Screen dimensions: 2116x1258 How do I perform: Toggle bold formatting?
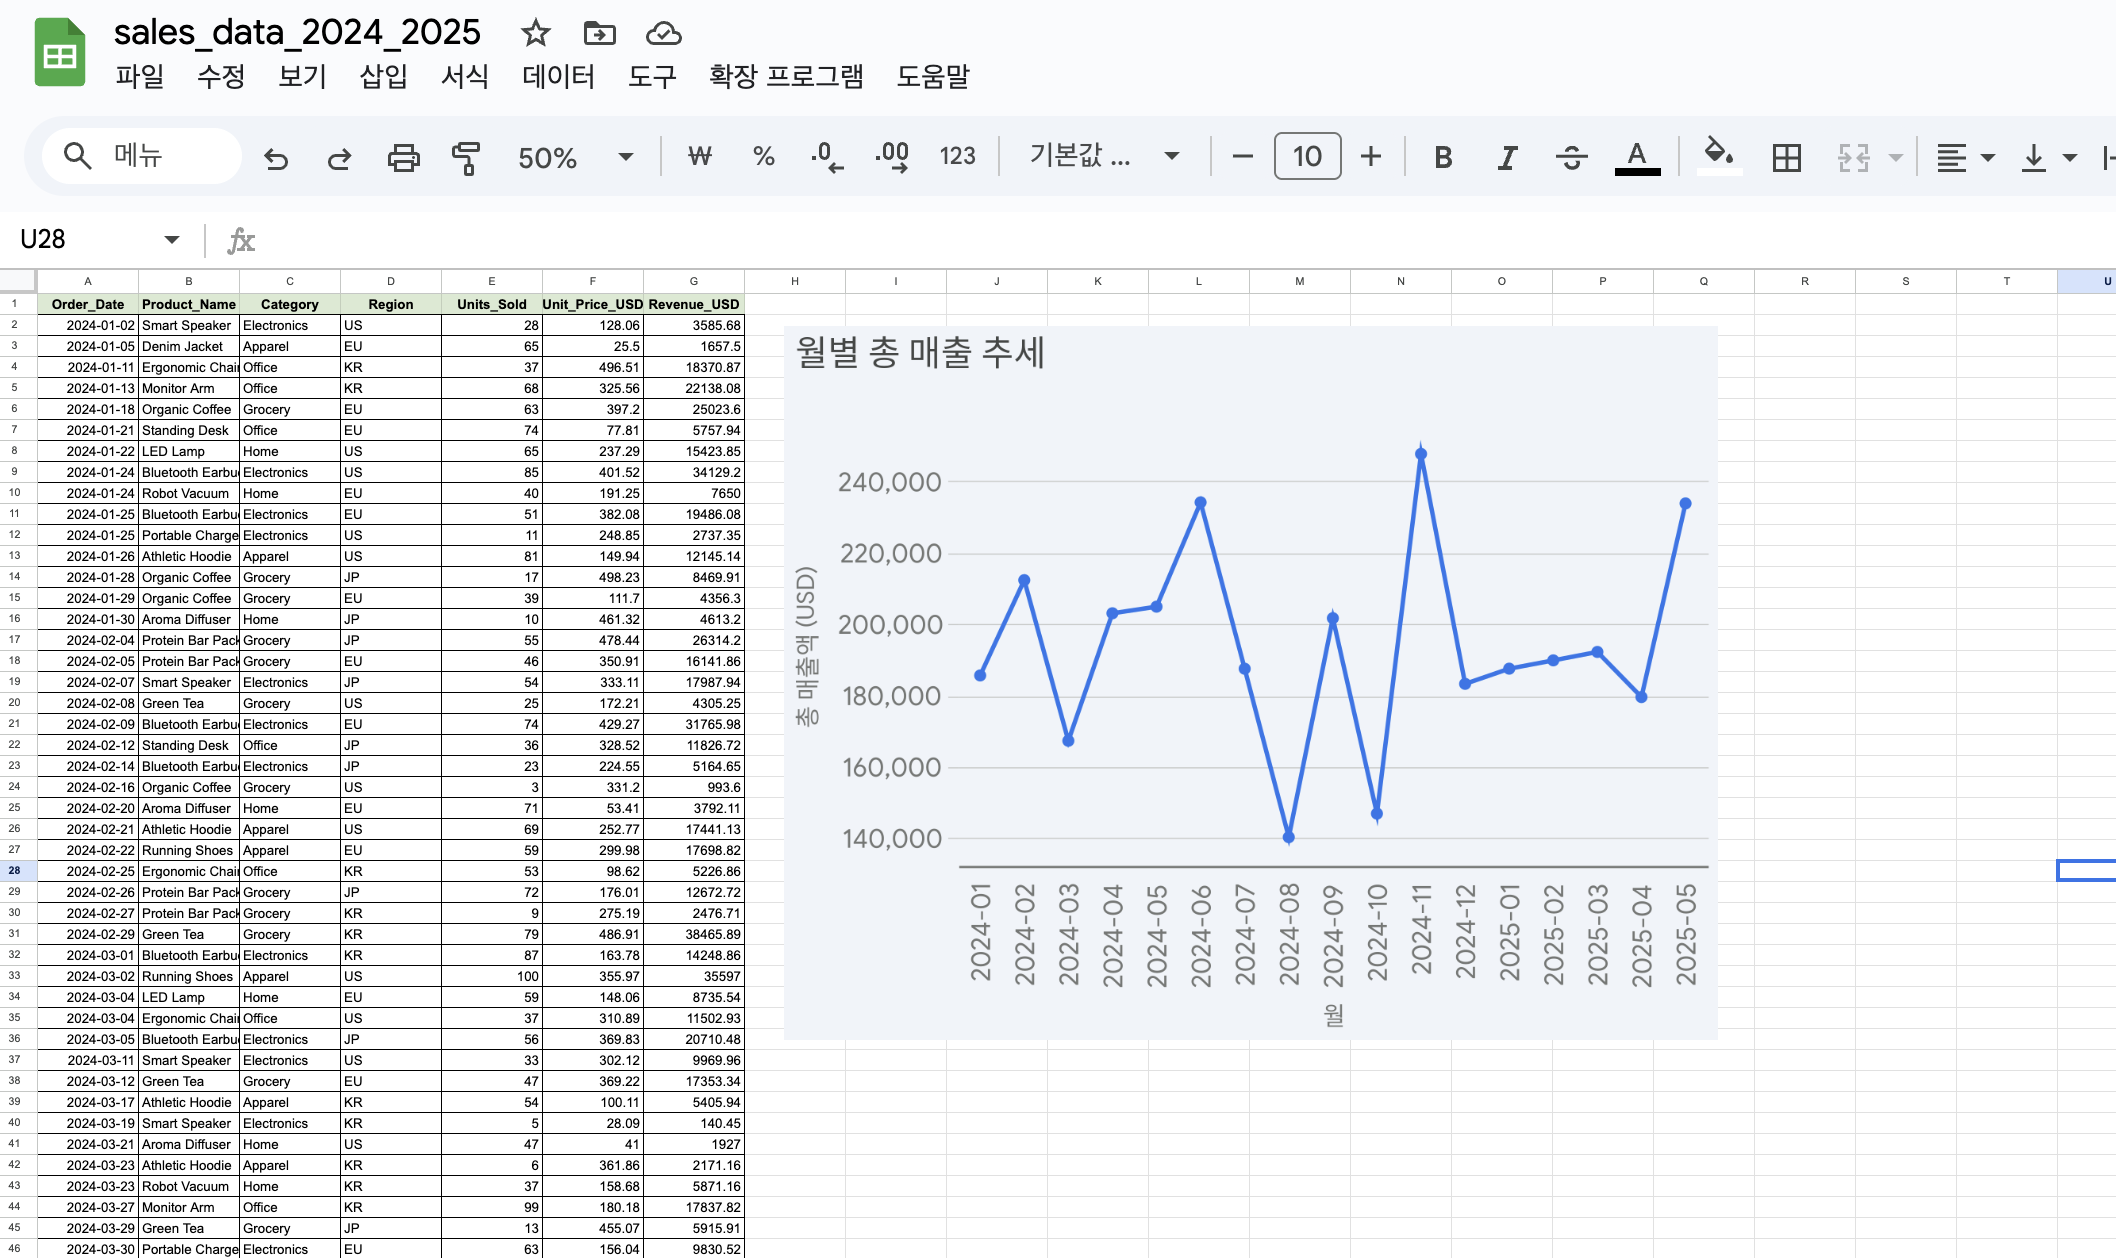click(x=1443, y=157)
